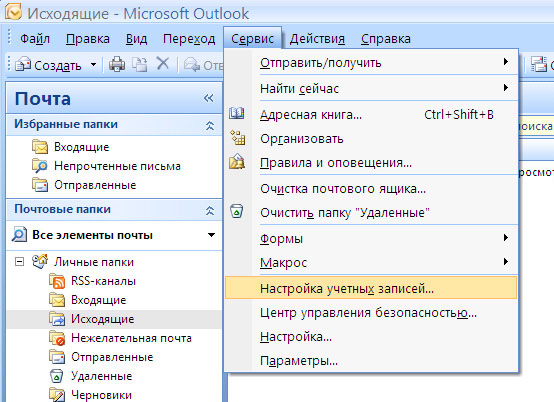Click the Print toolbar icon
Screen dimensions: 554x402
[x=117, y=65]
